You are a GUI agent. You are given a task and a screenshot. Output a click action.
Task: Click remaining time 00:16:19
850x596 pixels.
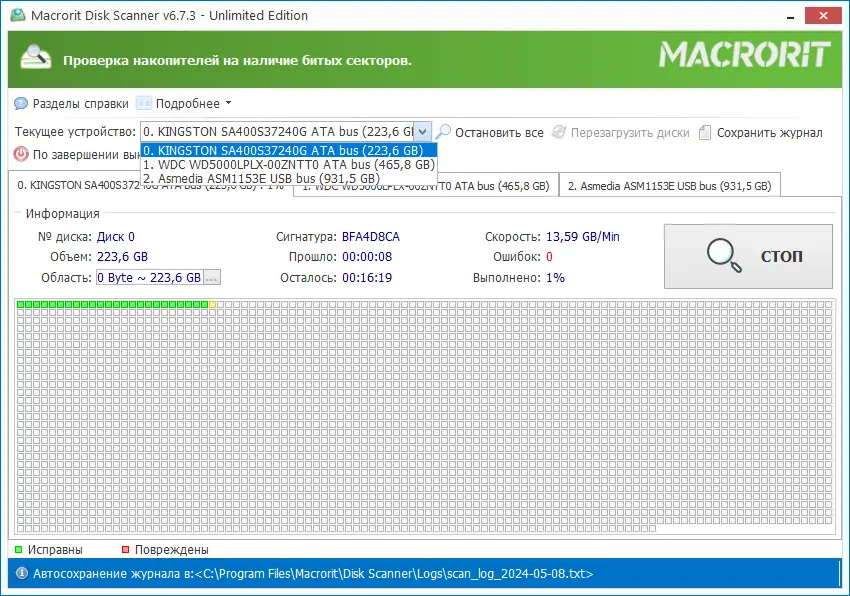click(x=366, y=278)
